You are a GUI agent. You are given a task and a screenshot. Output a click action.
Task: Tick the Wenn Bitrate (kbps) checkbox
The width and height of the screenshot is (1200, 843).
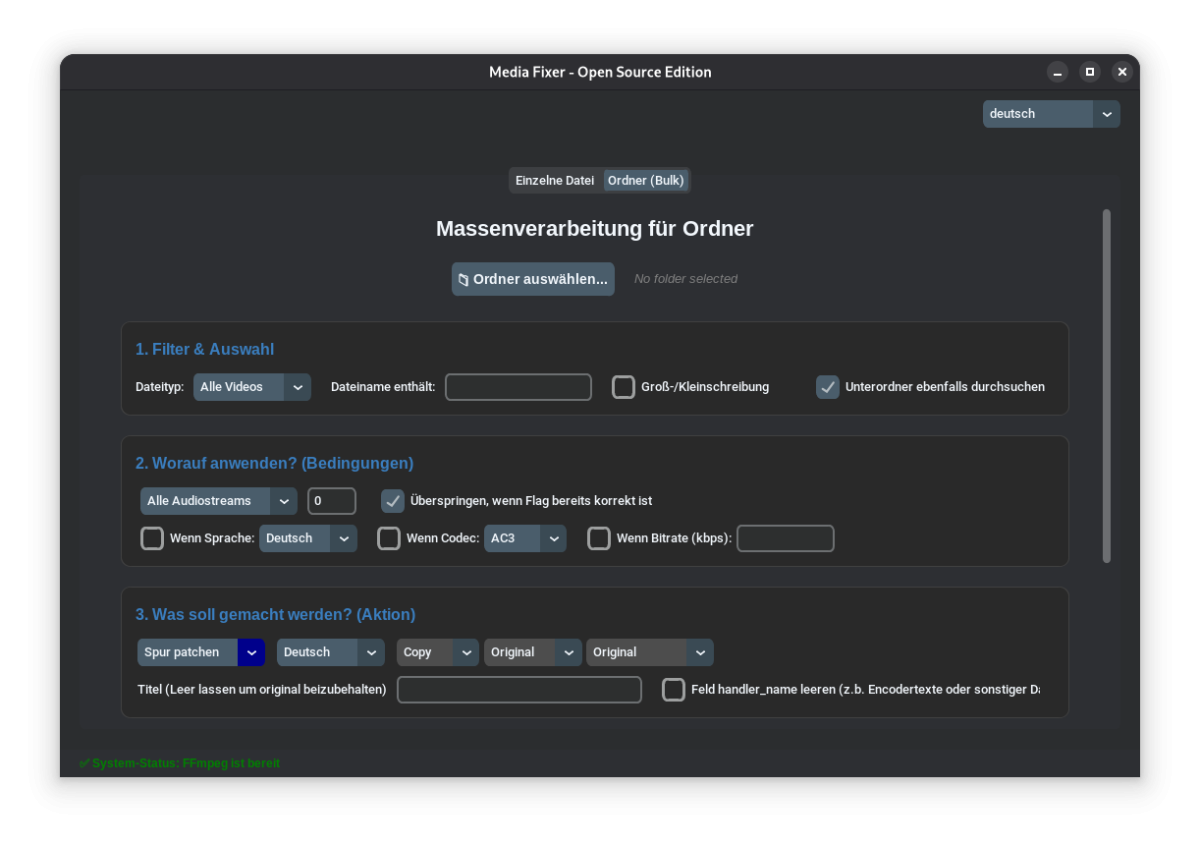point(599,539)
